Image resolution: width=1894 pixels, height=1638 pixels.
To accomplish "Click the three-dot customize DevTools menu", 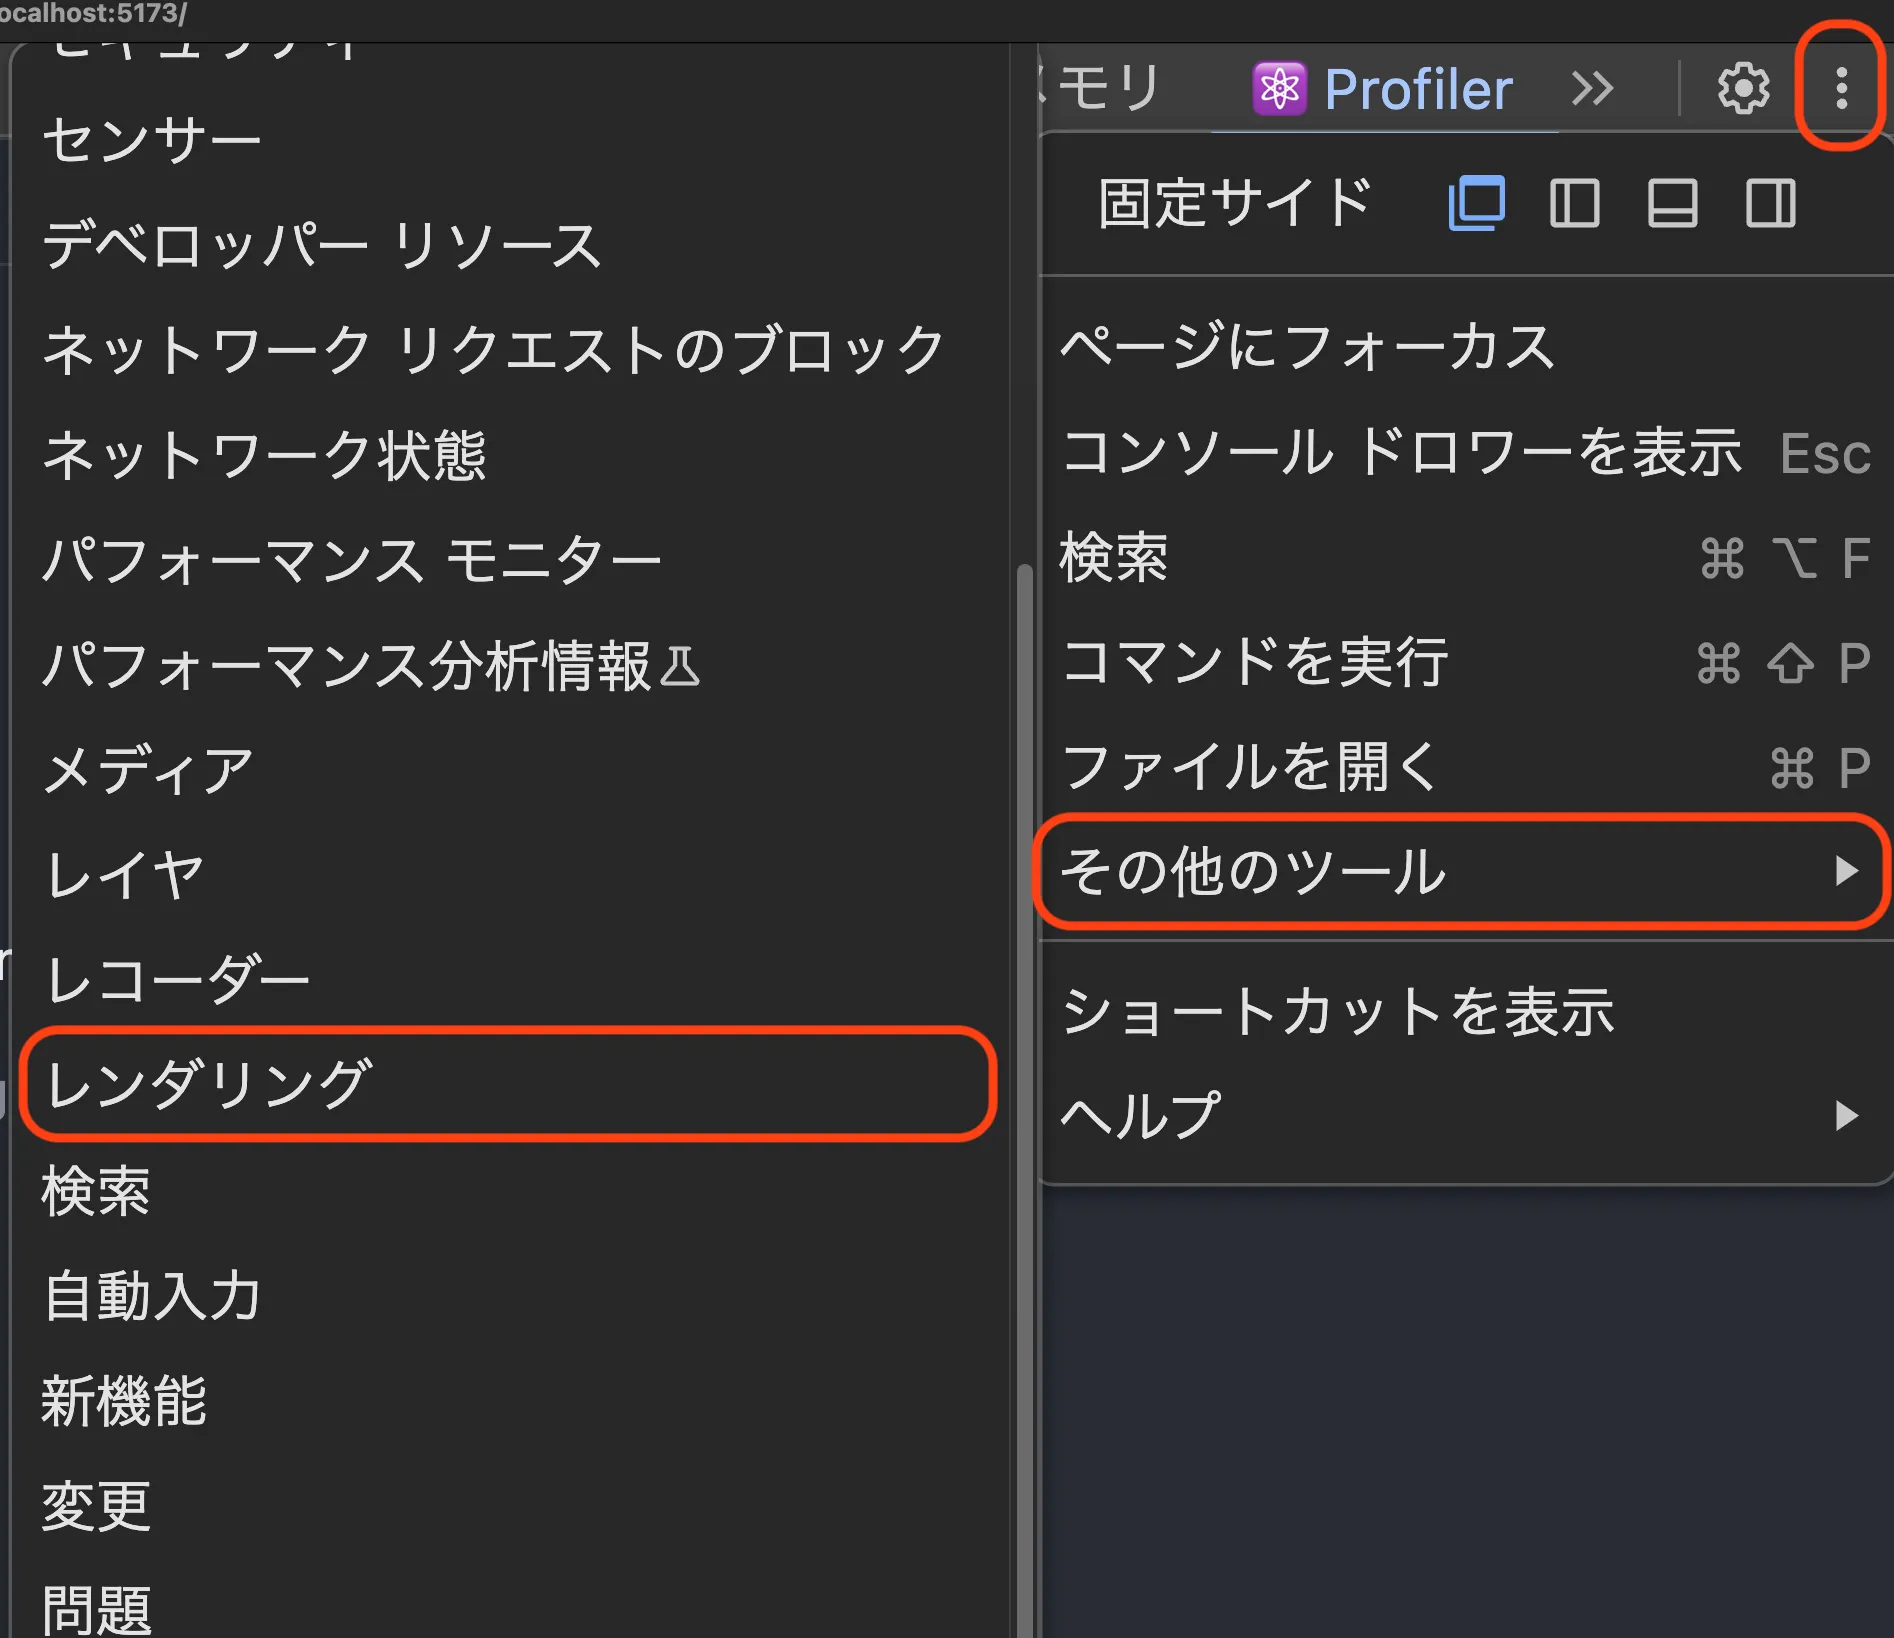I will point(1841,88).
